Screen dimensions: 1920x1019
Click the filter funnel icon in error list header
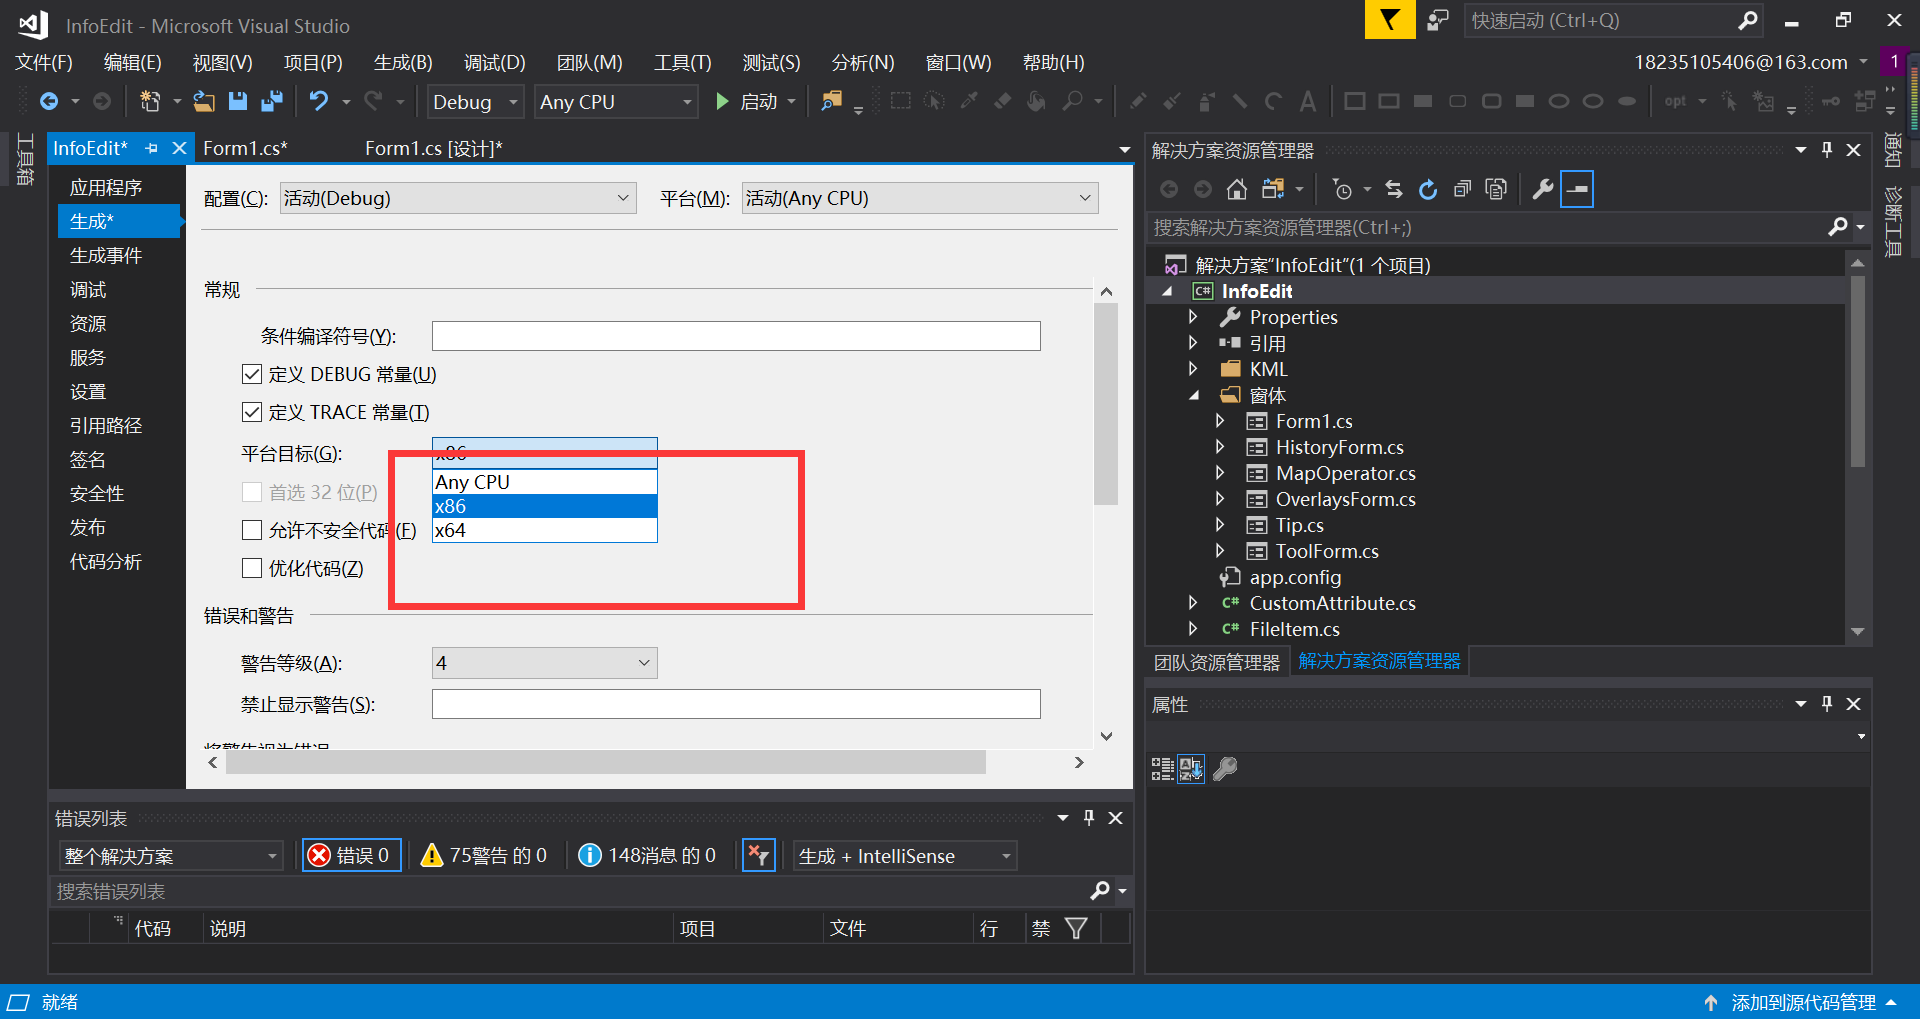pos(1076,928)
